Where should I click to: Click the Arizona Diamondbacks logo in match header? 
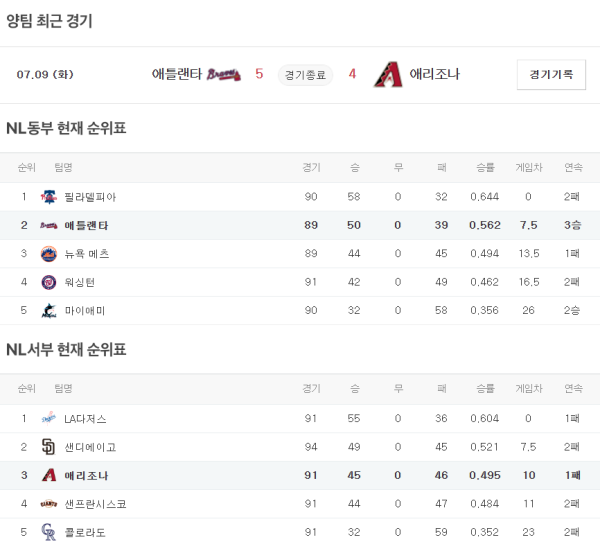pos(387,74)
